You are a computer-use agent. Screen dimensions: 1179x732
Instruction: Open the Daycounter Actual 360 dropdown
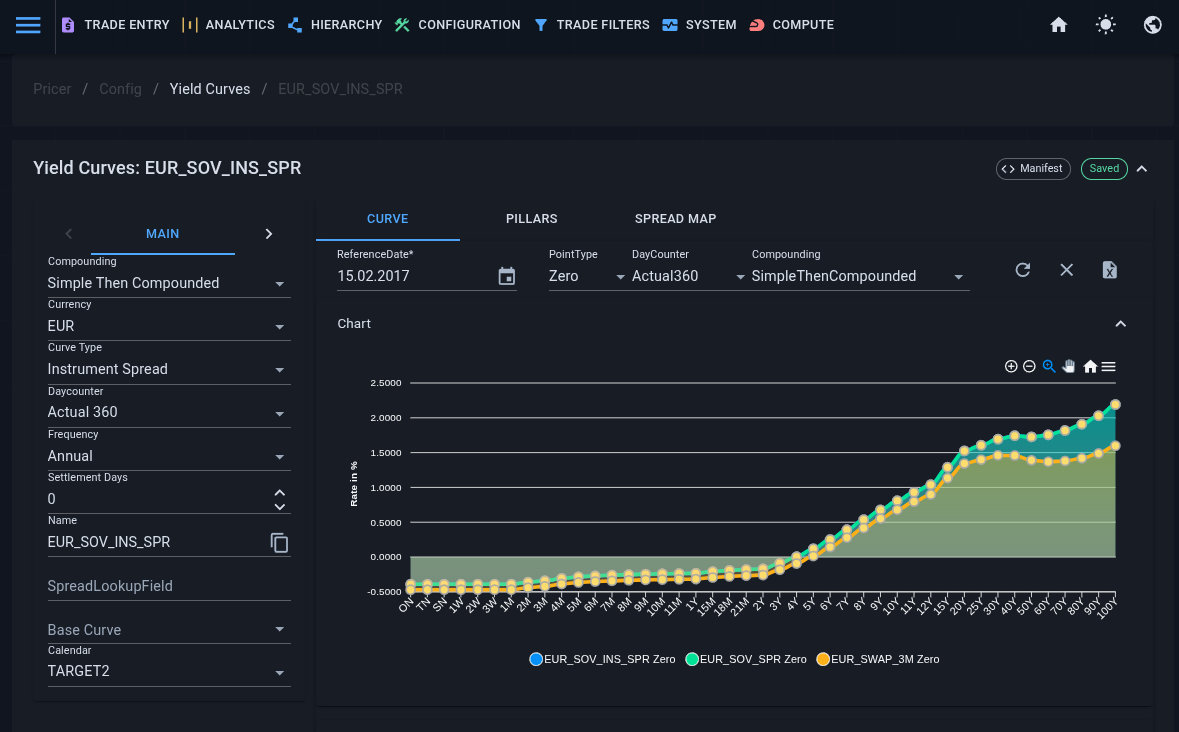pyautogui.click(x=168, y=412)
